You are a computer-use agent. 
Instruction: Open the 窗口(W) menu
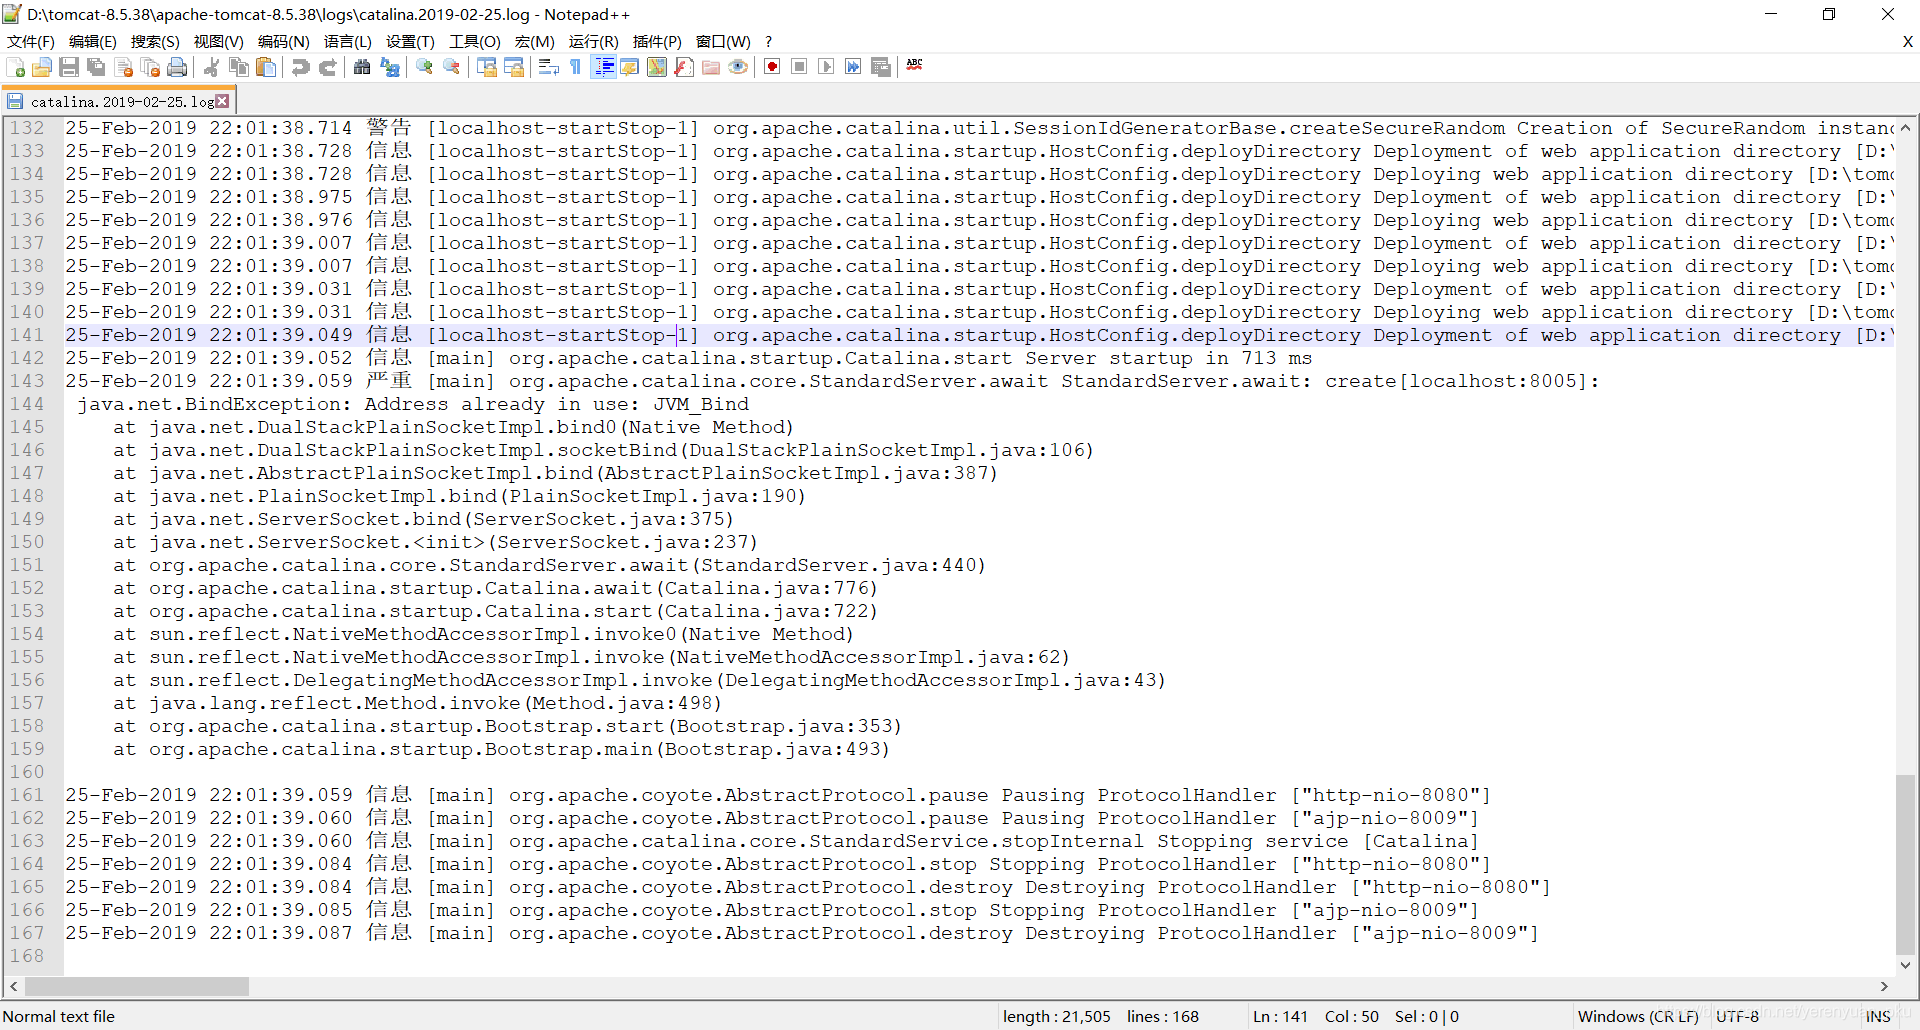point(723,42)
